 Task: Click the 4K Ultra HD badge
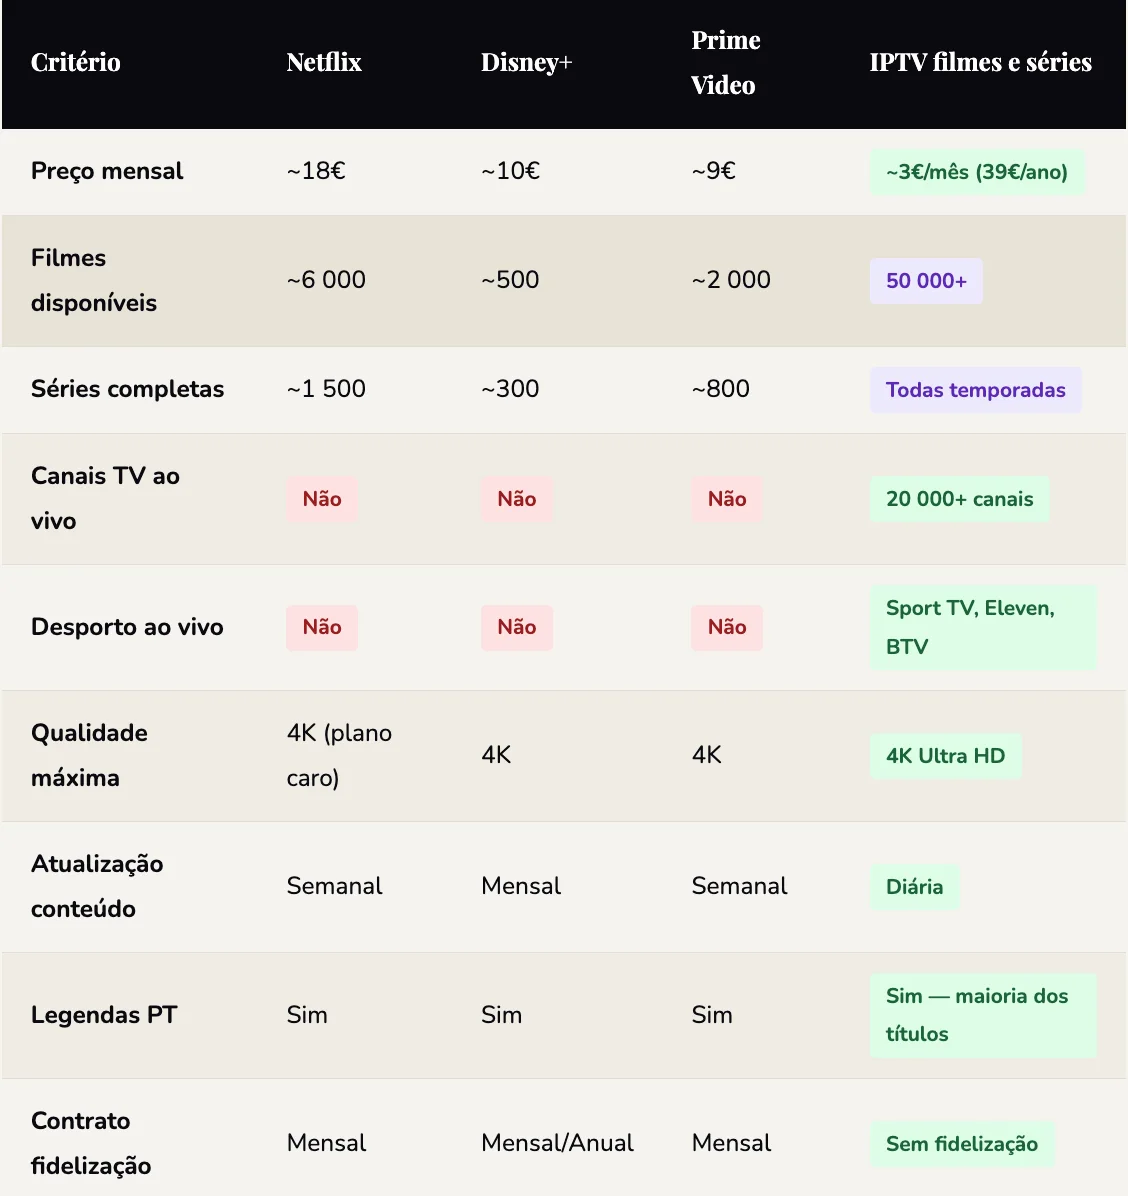pyautogui.click(x=945, y=756)
